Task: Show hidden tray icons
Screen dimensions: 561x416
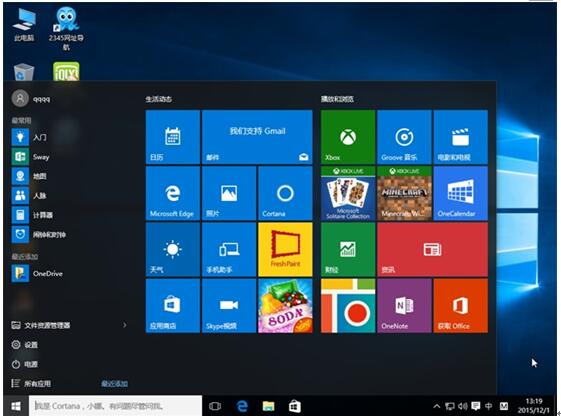Action: click(436, 406)
